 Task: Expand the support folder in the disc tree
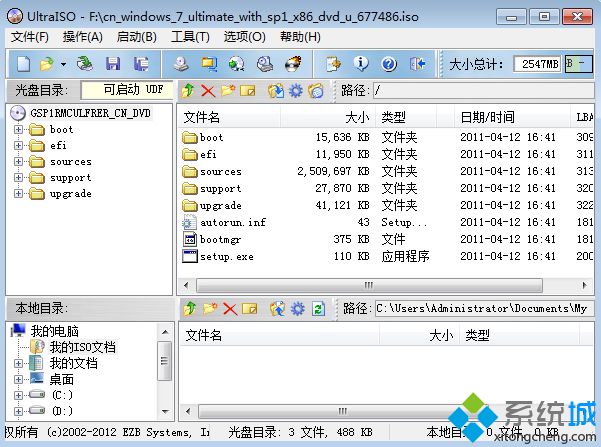tap(18, 177)
